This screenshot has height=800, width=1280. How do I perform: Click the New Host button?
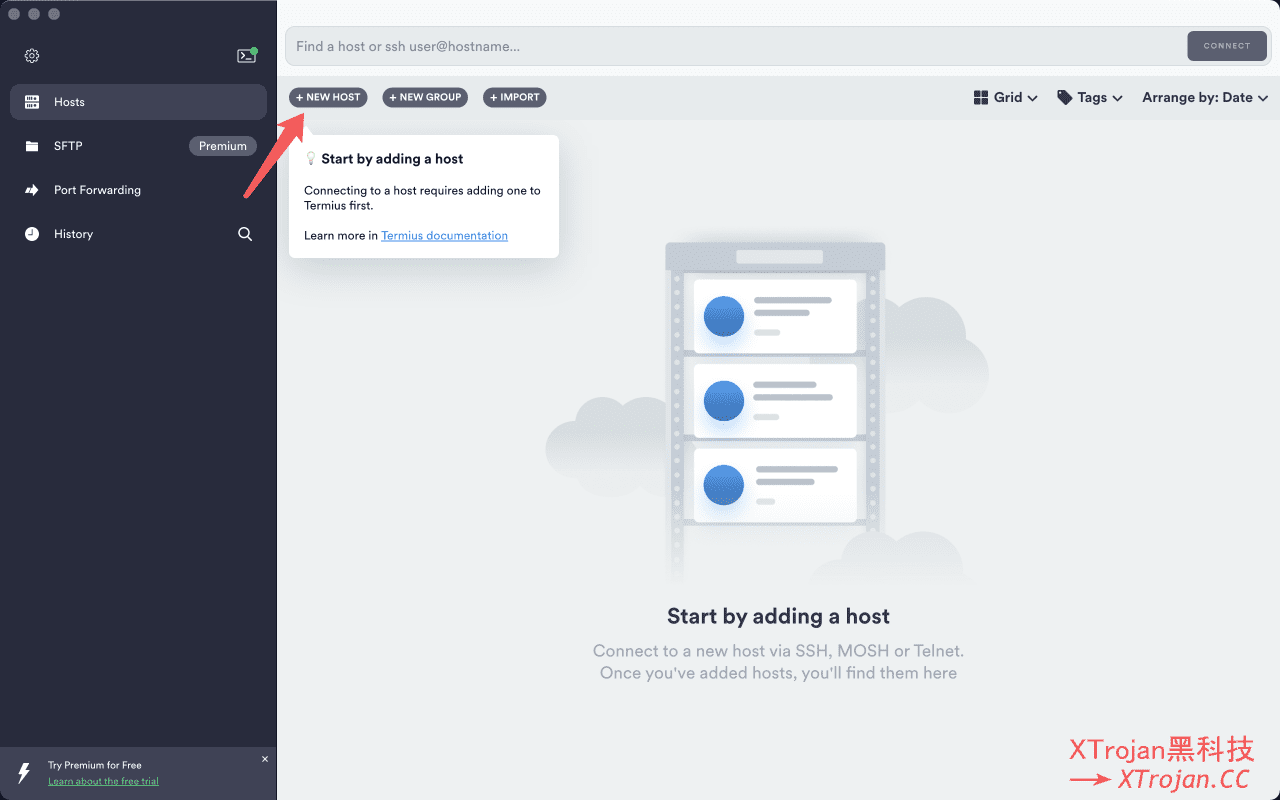(x=328, y=97)
